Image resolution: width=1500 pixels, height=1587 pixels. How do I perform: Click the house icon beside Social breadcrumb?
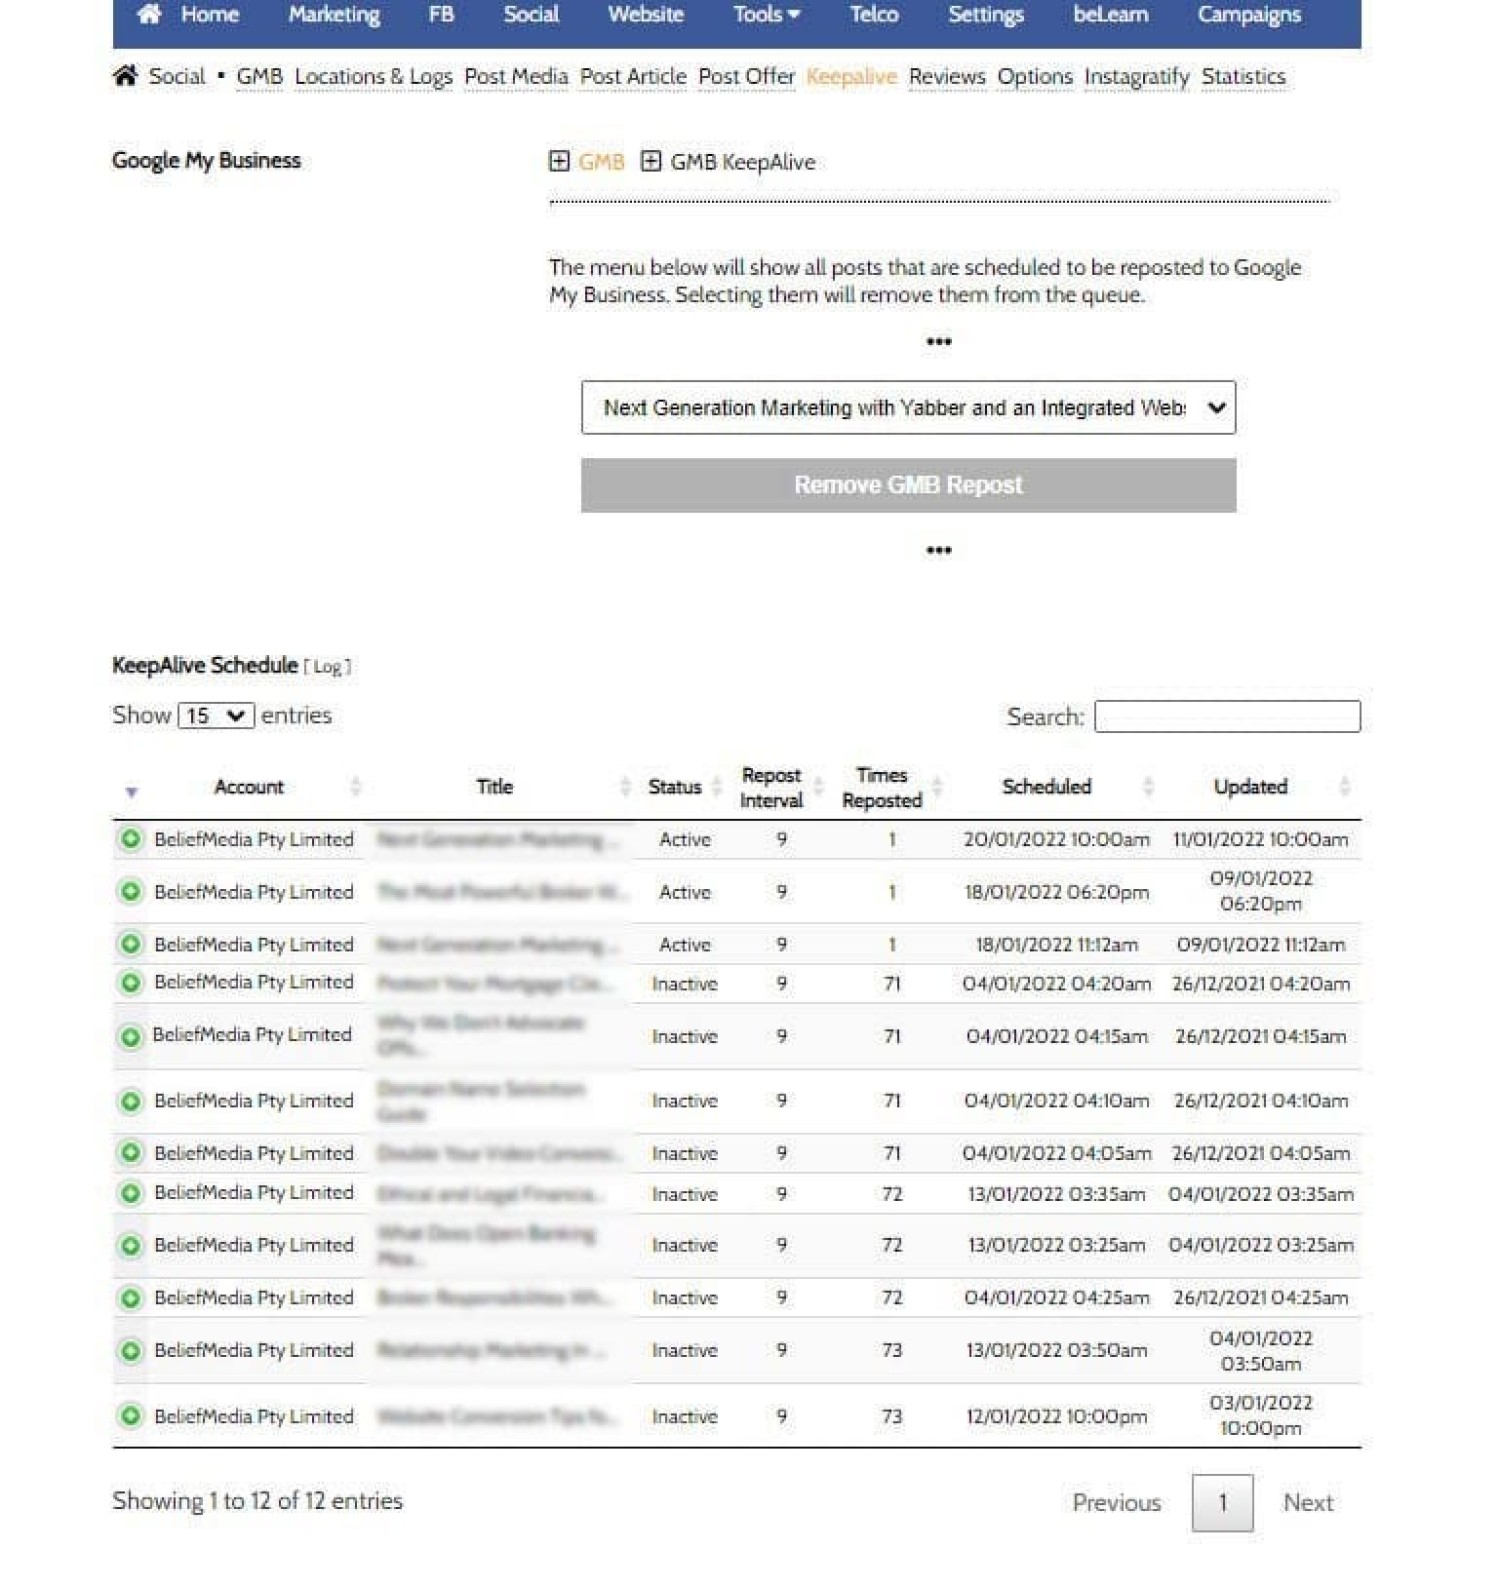[x=125, y=76]
